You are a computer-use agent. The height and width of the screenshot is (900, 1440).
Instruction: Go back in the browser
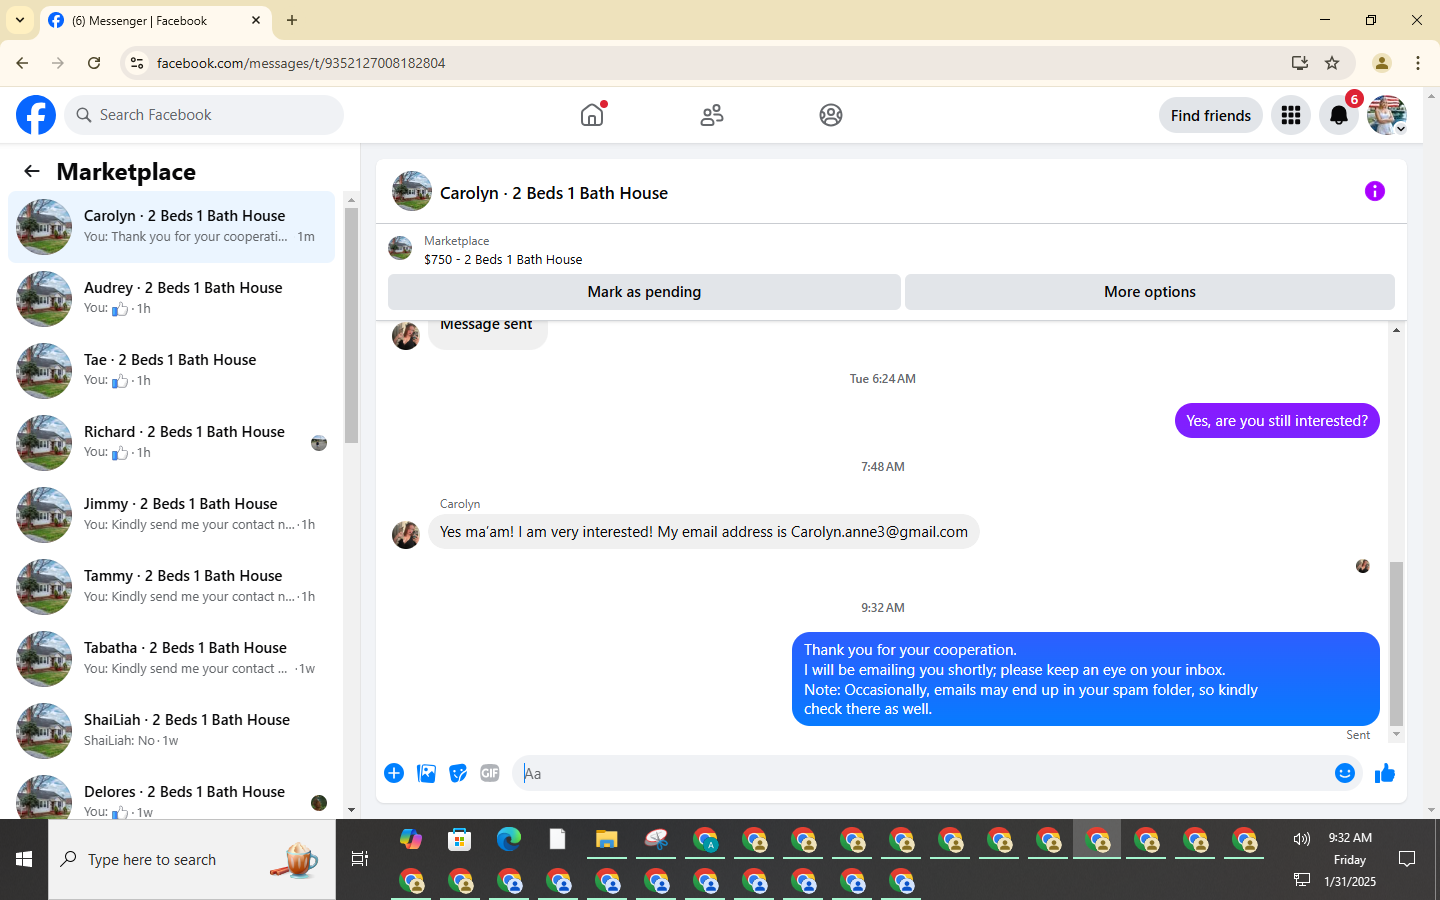point(22,63)
